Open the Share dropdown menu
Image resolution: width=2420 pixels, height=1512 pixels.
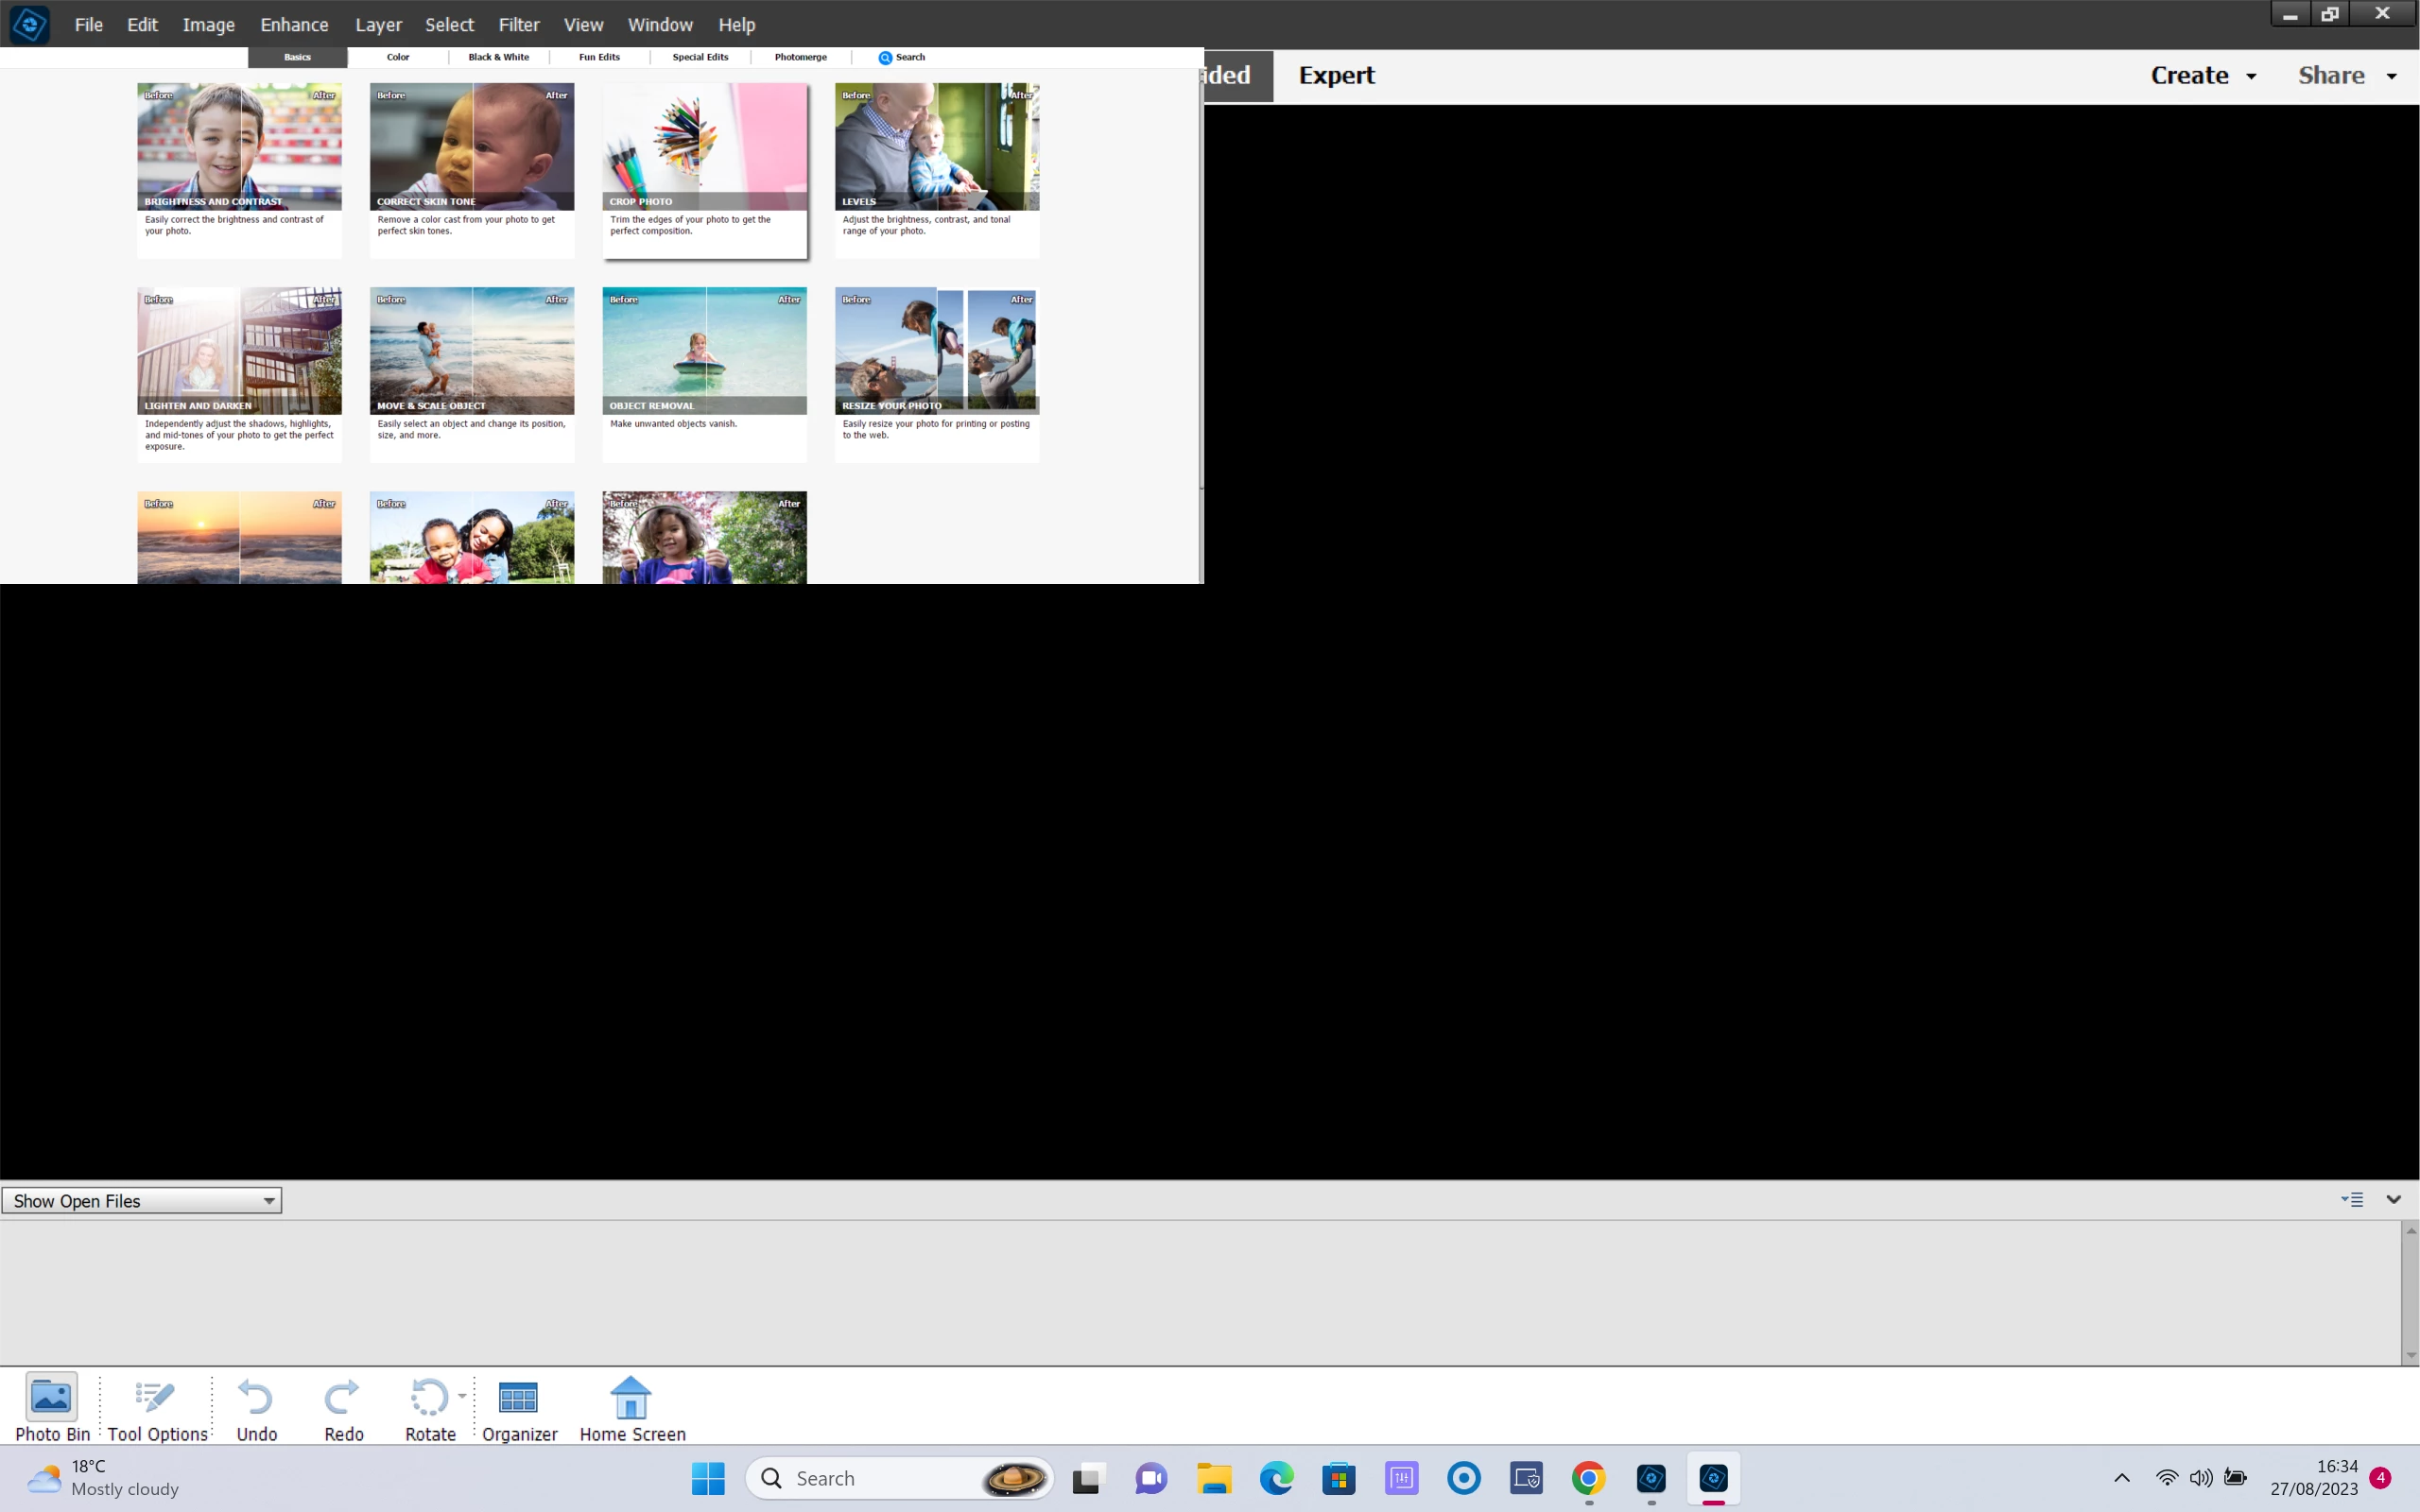(x=2346, y=76)
